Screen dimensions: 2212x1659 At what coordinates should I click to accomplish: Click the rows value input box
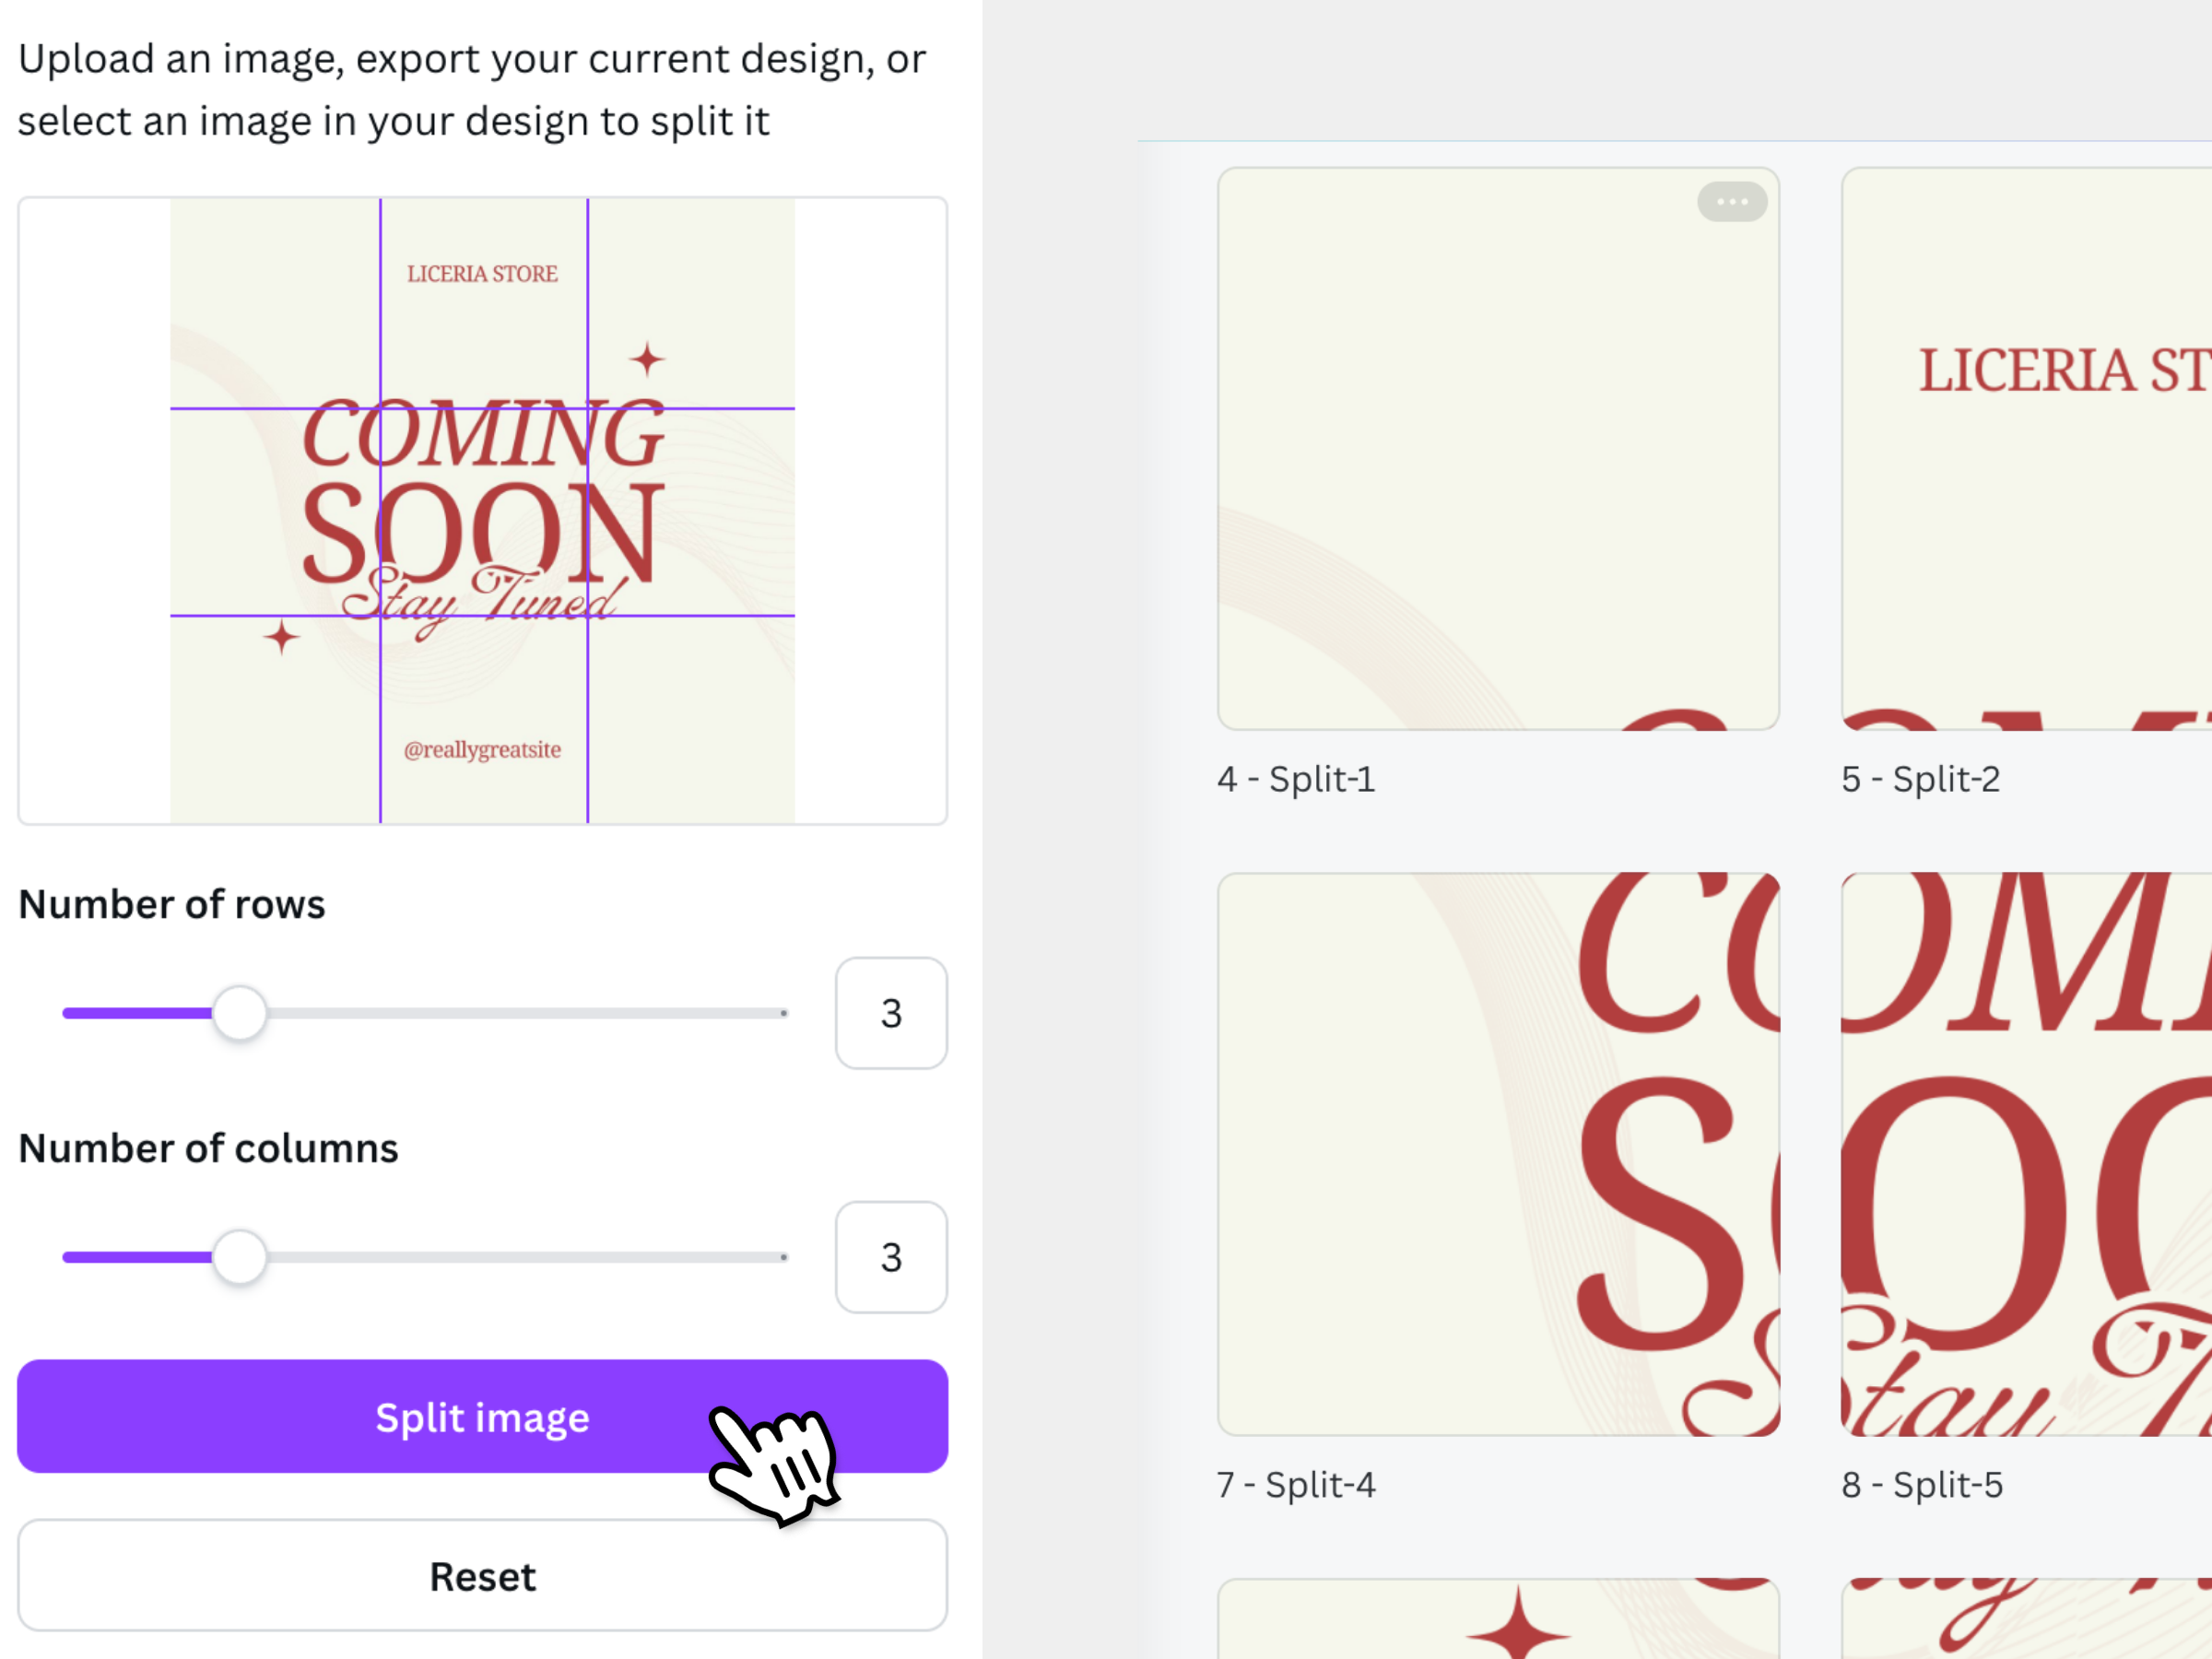tap(890, 1013)
